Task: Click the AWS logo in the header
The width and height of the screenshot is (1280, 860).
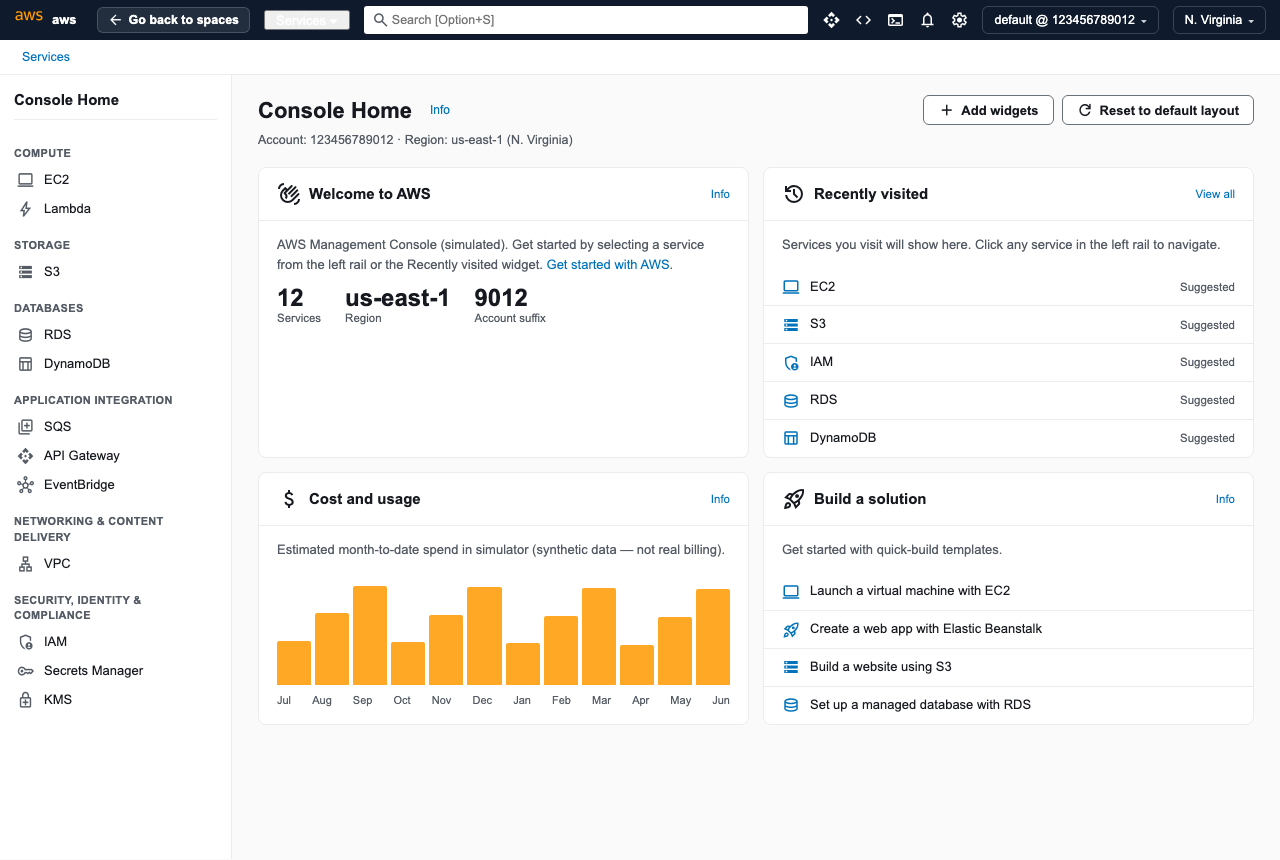Action: pyautogui.click(x=29, y=19)
